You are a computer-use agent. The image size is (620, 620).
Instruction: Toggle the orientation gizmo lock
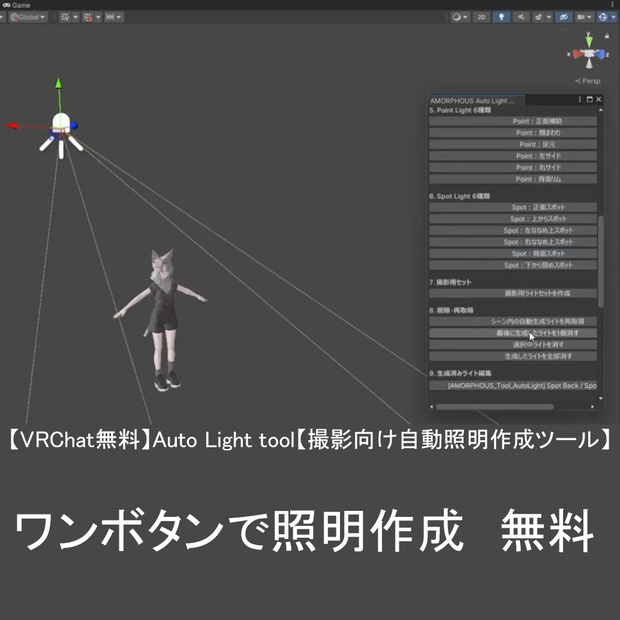607,36
